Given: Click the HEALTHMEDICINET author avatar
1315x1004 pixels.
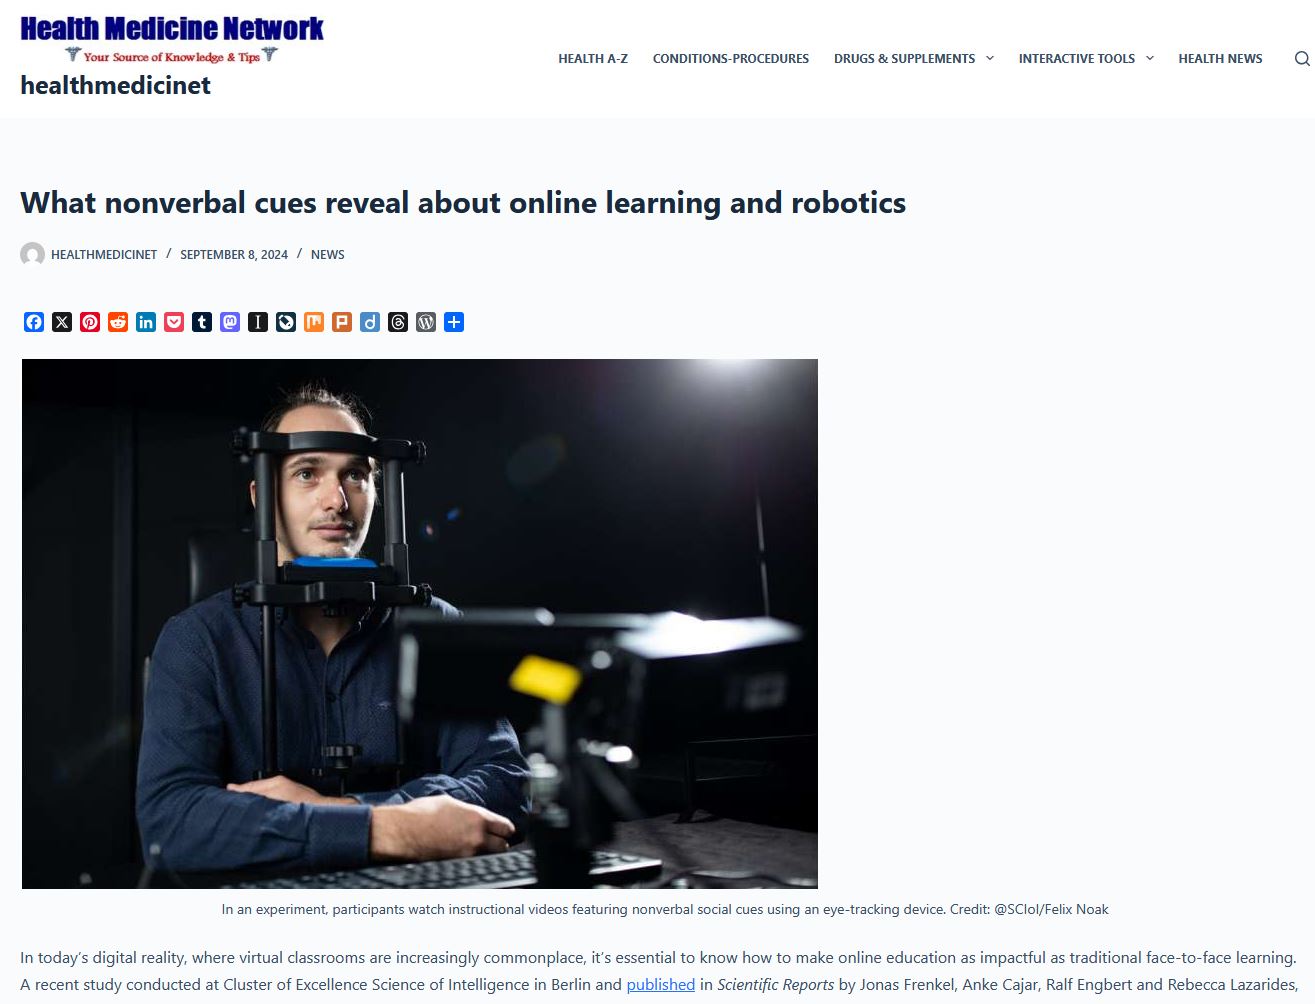Looking at the screenshot, I should click(x=33, y=254).
